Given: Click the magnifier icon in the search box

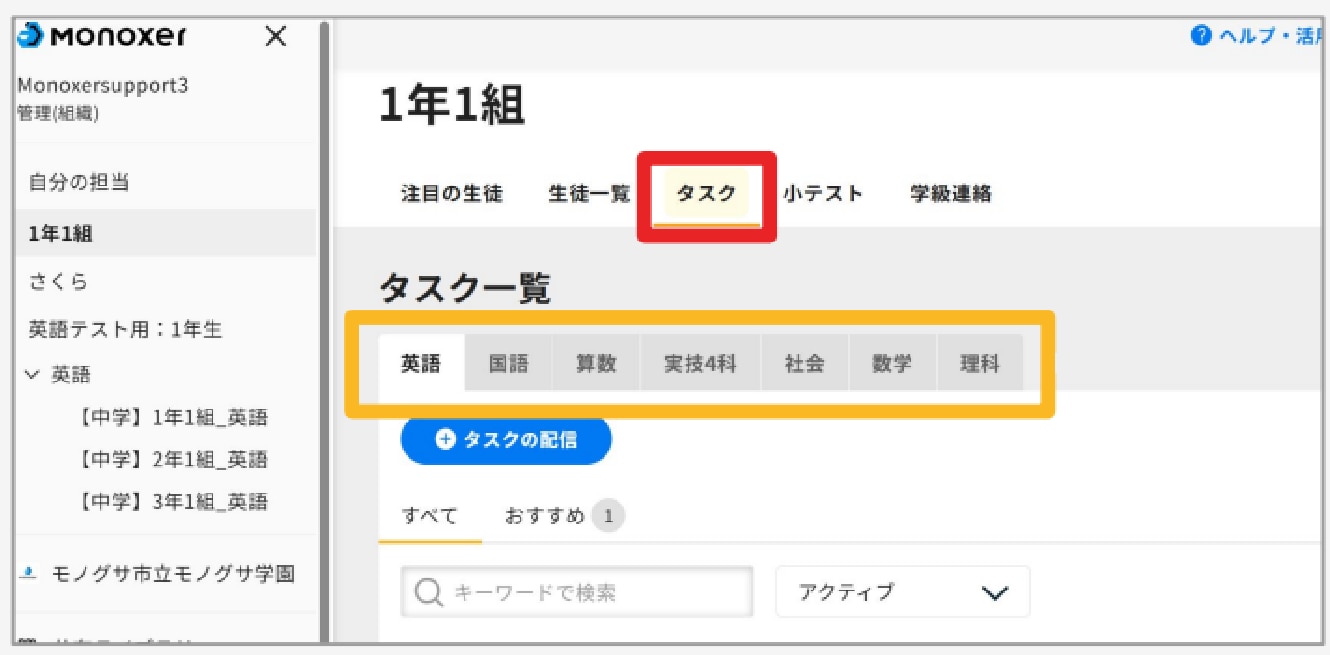Looking at the screenshot, I should coord(428,593).
